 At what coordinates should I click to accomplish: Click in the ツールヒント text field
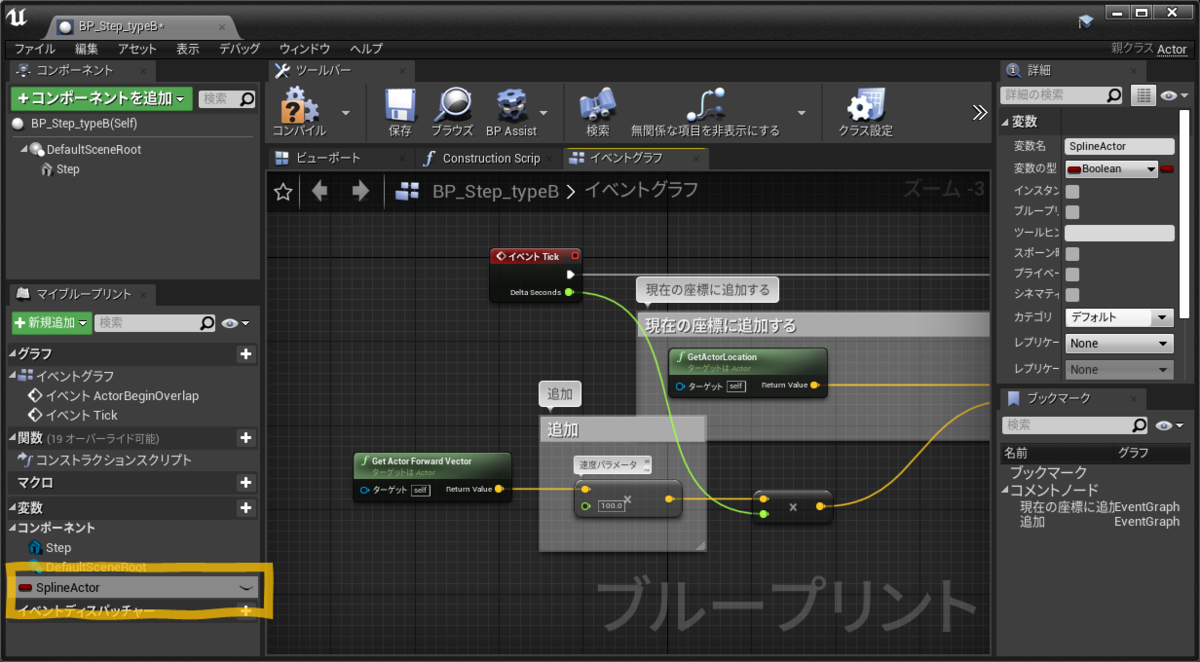[x=1120, y=232]
